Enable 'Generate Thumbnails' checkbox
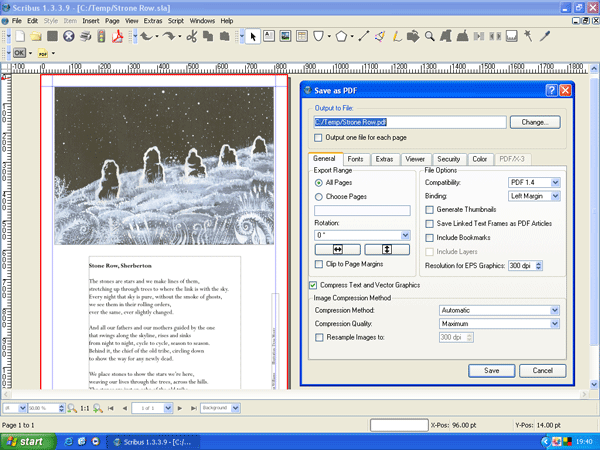This screenshot has height=450, width=600. coord(430,210)
